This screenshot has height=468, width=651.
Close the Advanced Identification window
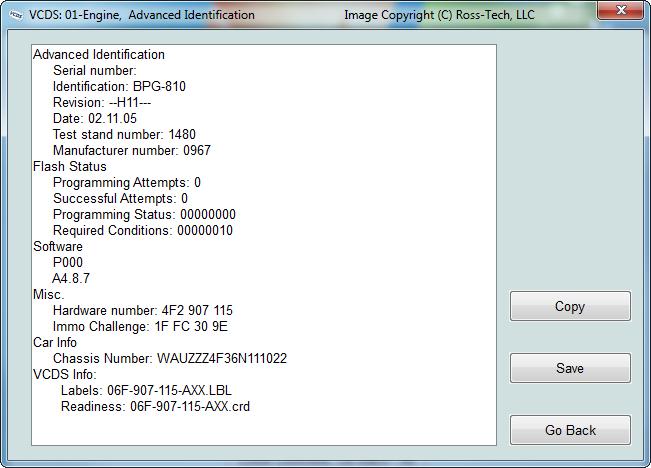[621, 10]
